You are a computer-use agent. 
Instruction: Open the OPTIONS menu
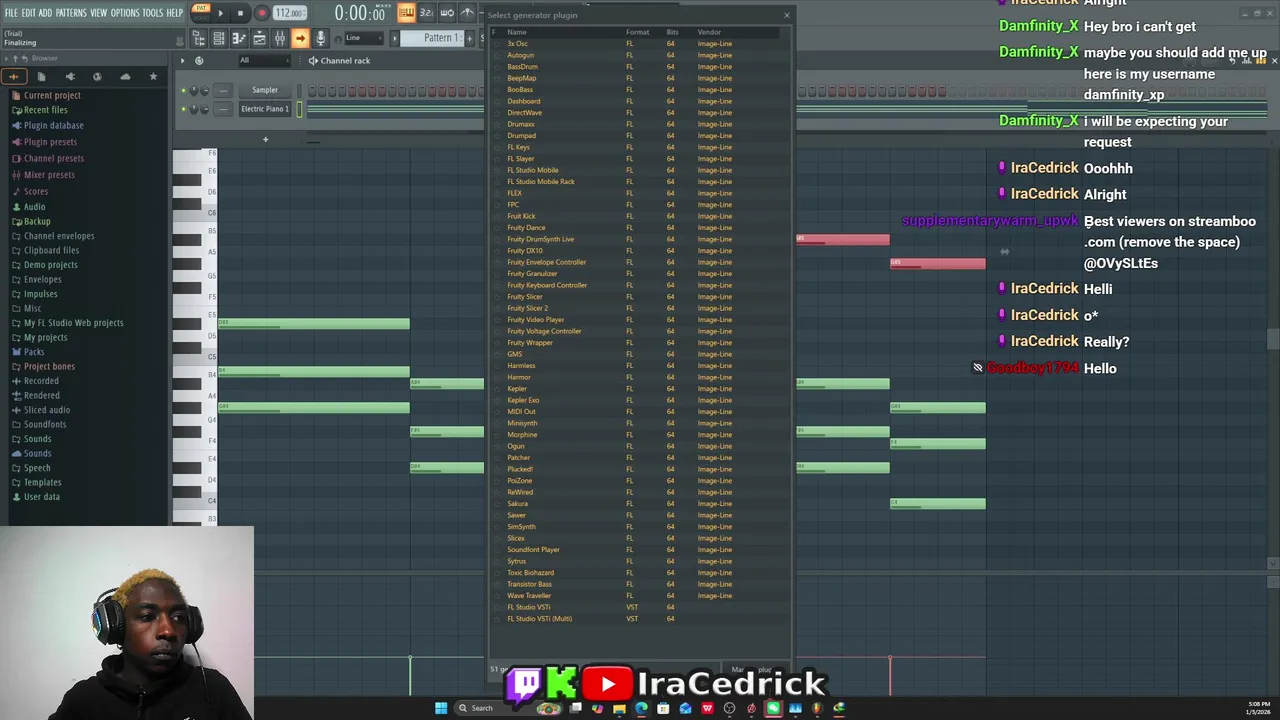point(125,13)
